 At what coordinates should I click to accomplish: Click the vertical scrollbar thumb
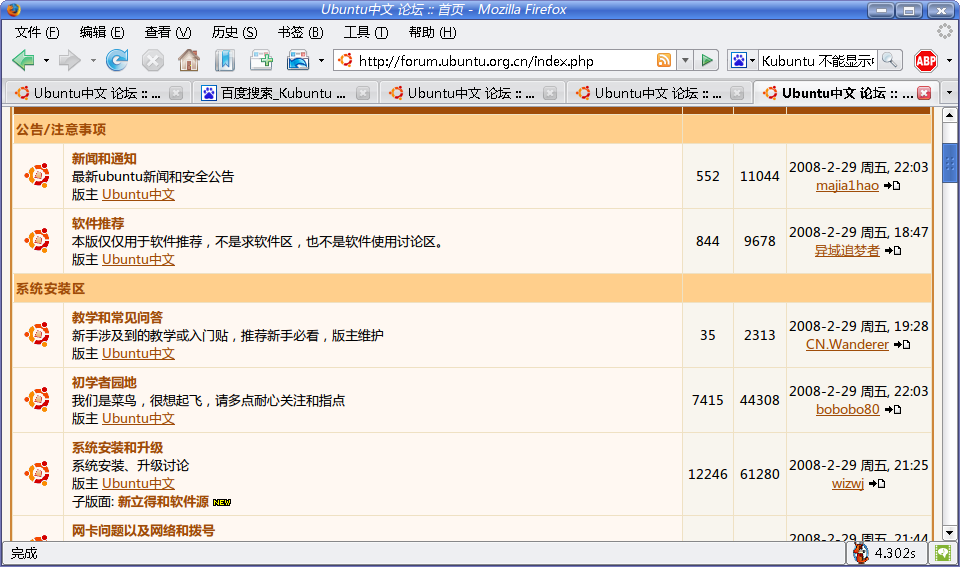(950, 163)
